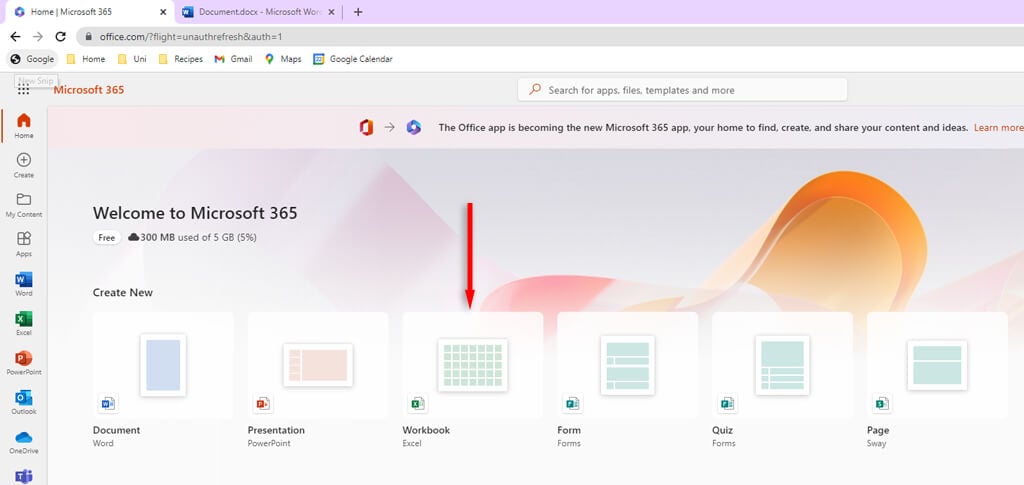The height and width of the screenshot is (485, 1024).
Task: Open the Gmail bookmark
Action: (x=233, y=59)
